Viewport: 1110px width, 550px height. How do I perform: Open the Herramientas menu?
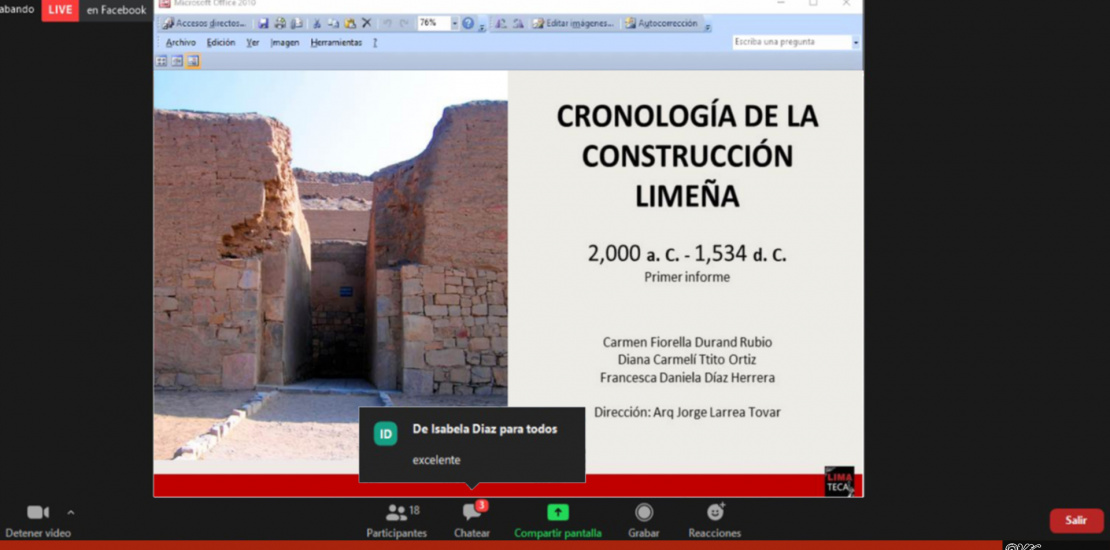336,42
